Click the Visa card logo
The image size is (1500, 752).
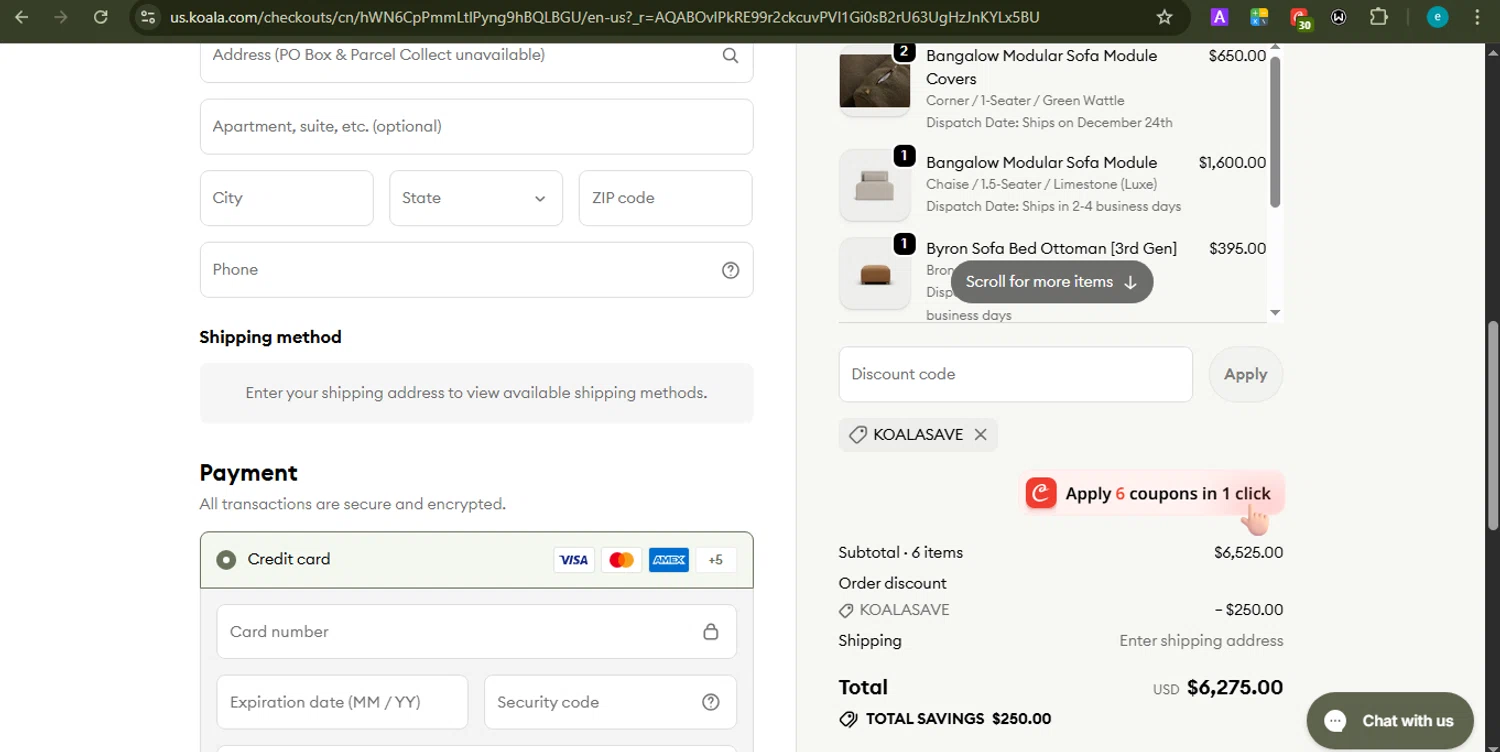pyautogui.click(x=574, y=560)
